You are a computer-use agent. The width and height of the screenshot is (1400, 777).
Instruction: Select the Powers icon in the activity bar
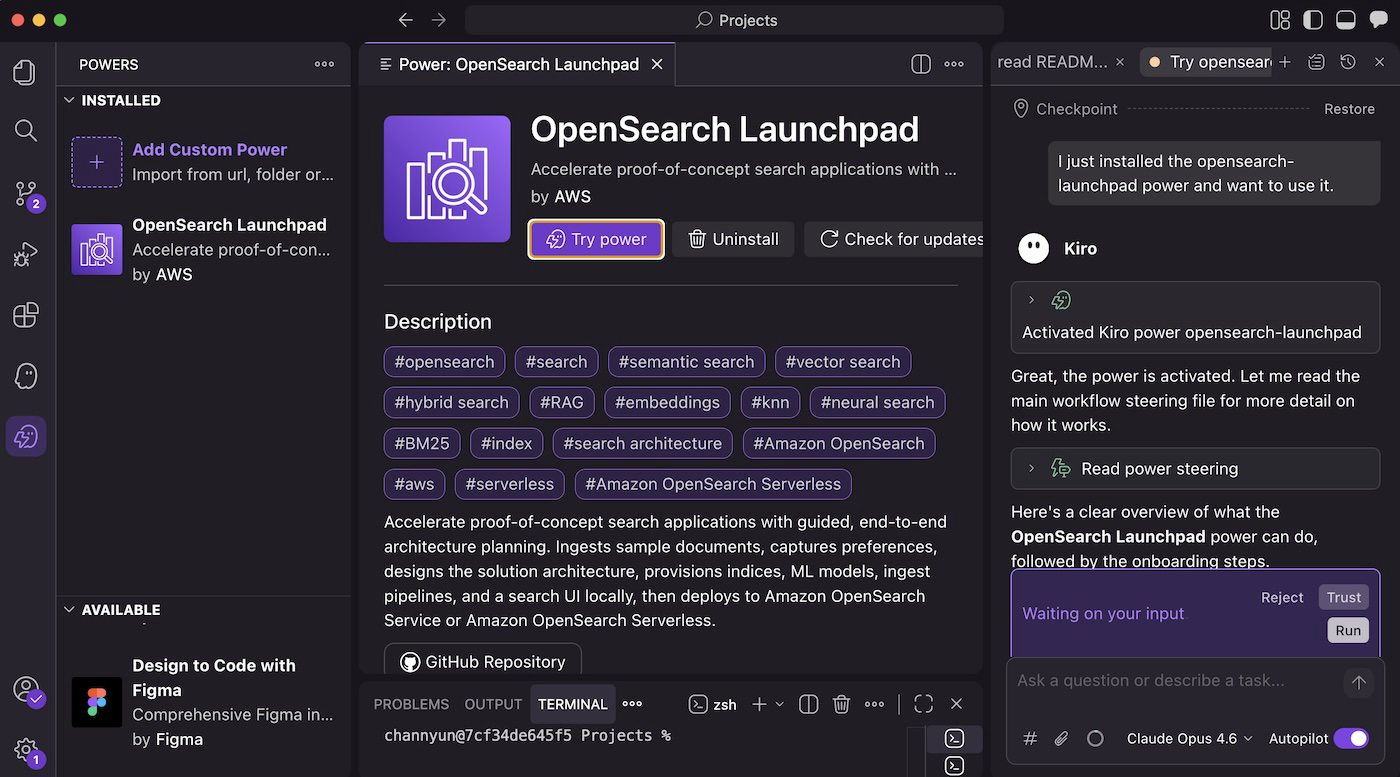pos(26,436)
